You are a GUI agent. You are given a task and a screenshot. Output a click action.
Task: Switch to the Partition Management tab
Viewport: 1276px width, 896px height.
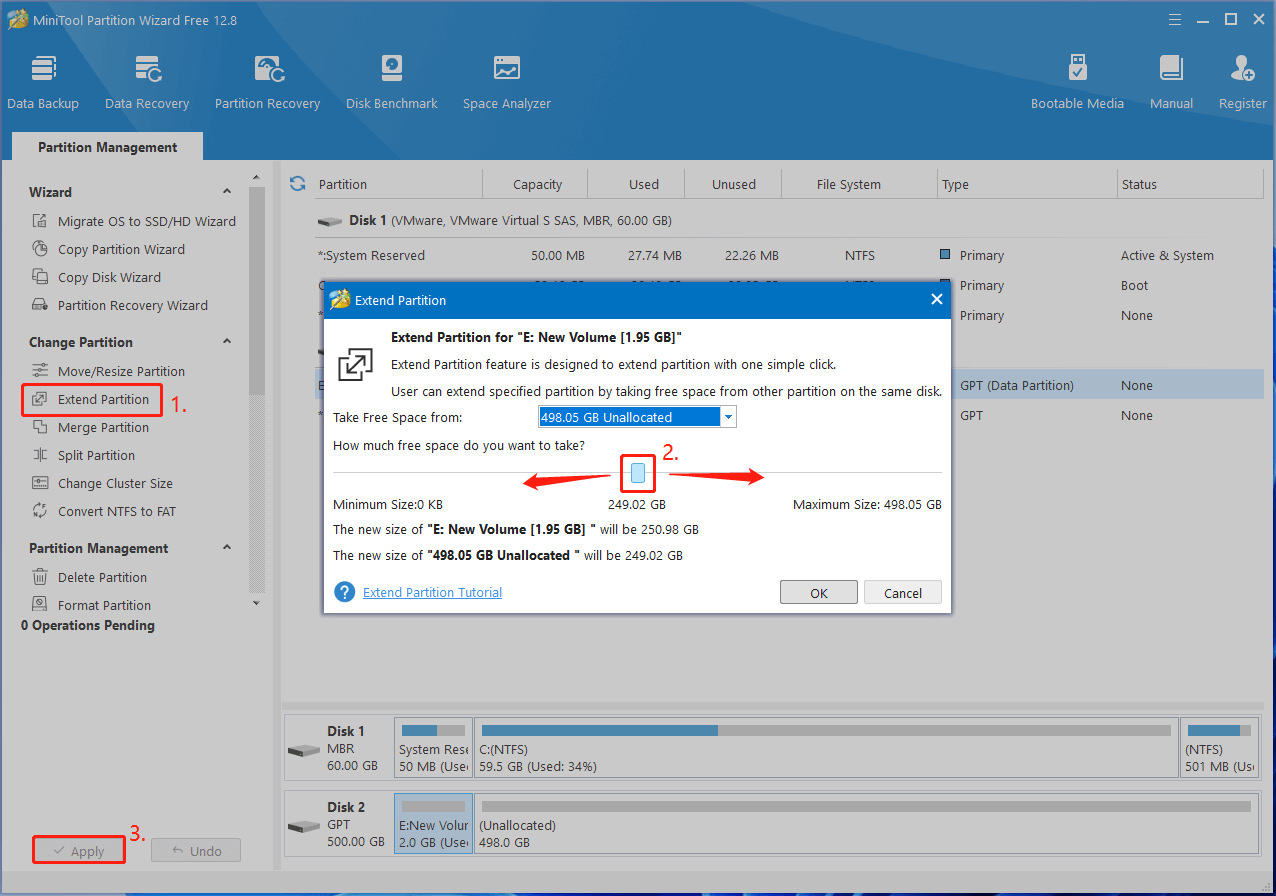(108, 147)
